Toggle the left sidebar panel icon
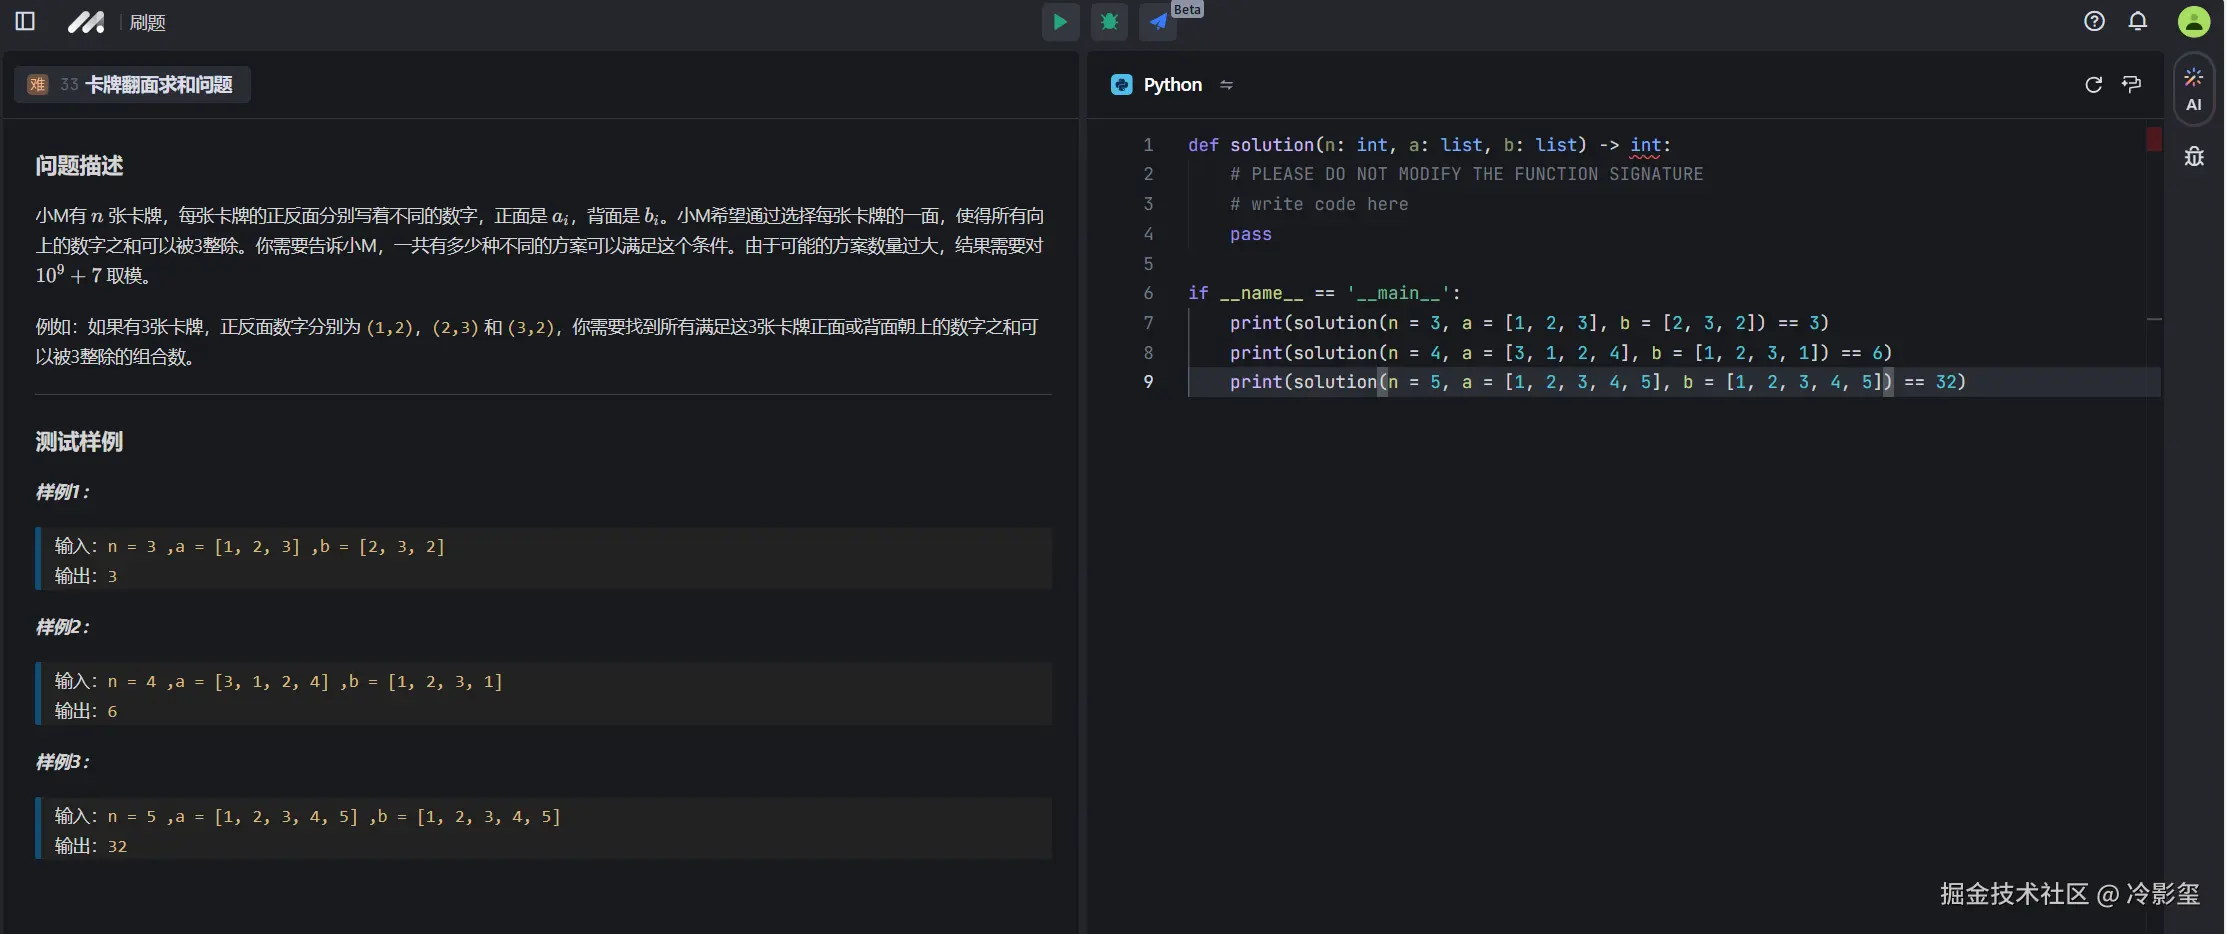Image resolution: width=2227 pixels, height=934 pixels. [x=25, y=21]
